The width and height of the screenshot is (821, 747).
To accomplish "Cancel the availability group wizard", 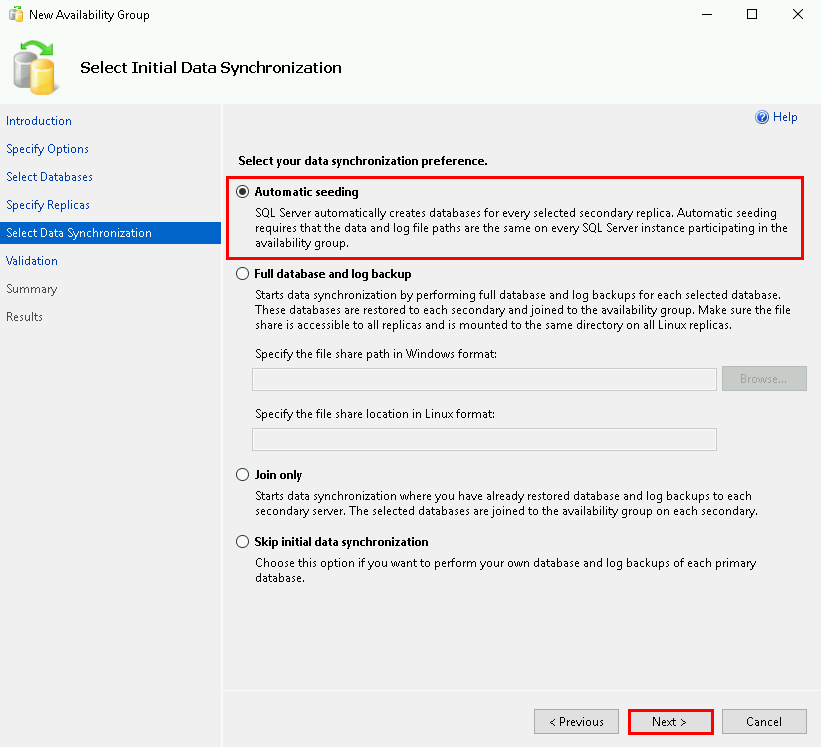I will click(764, 722).
